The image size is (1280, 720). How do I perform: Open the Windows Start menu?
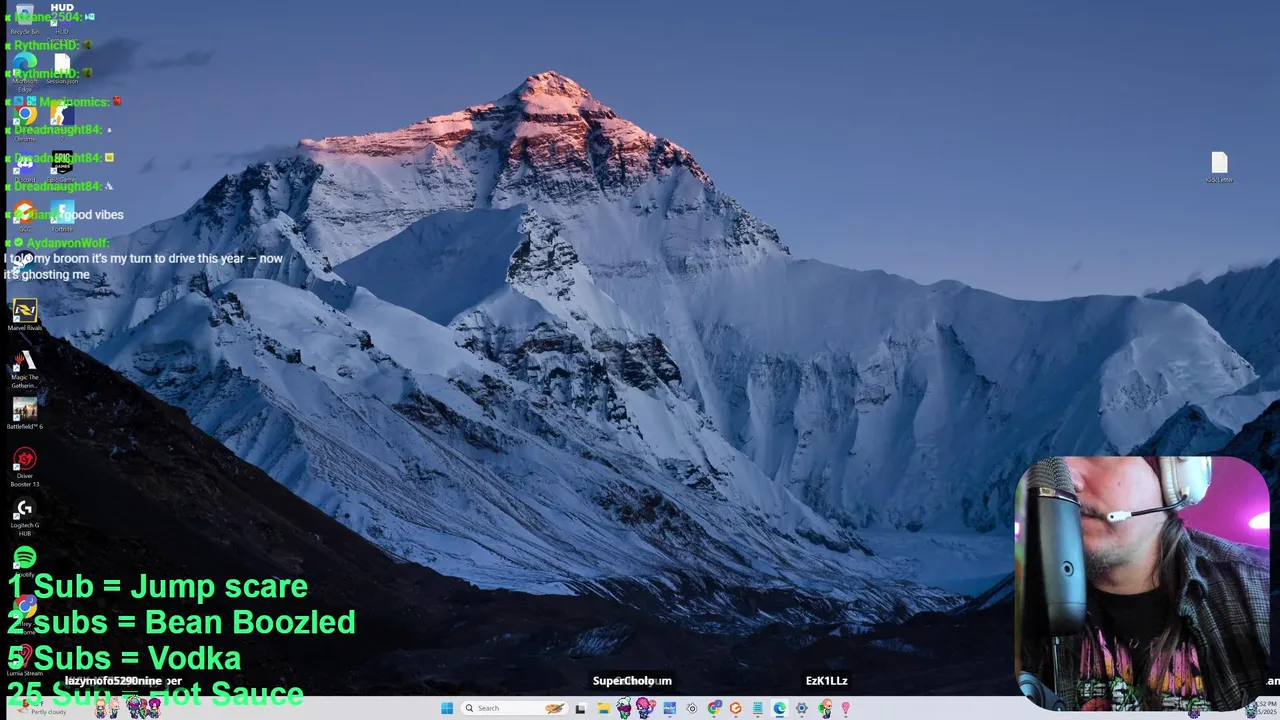tap(447, 708)
